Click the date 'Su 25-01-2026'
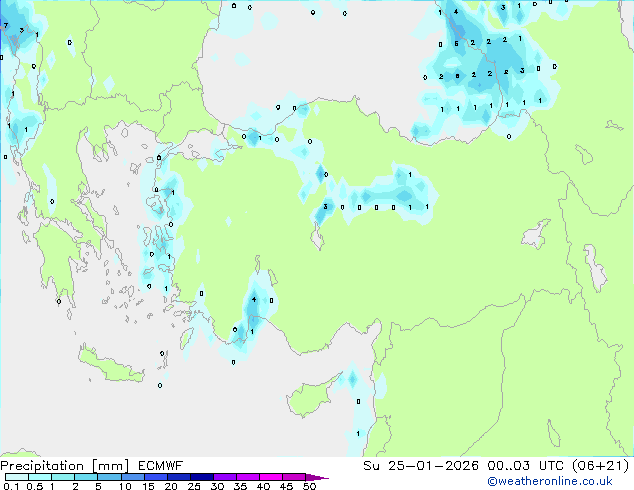This screenshot has width=634, height=490. [421, 466]
